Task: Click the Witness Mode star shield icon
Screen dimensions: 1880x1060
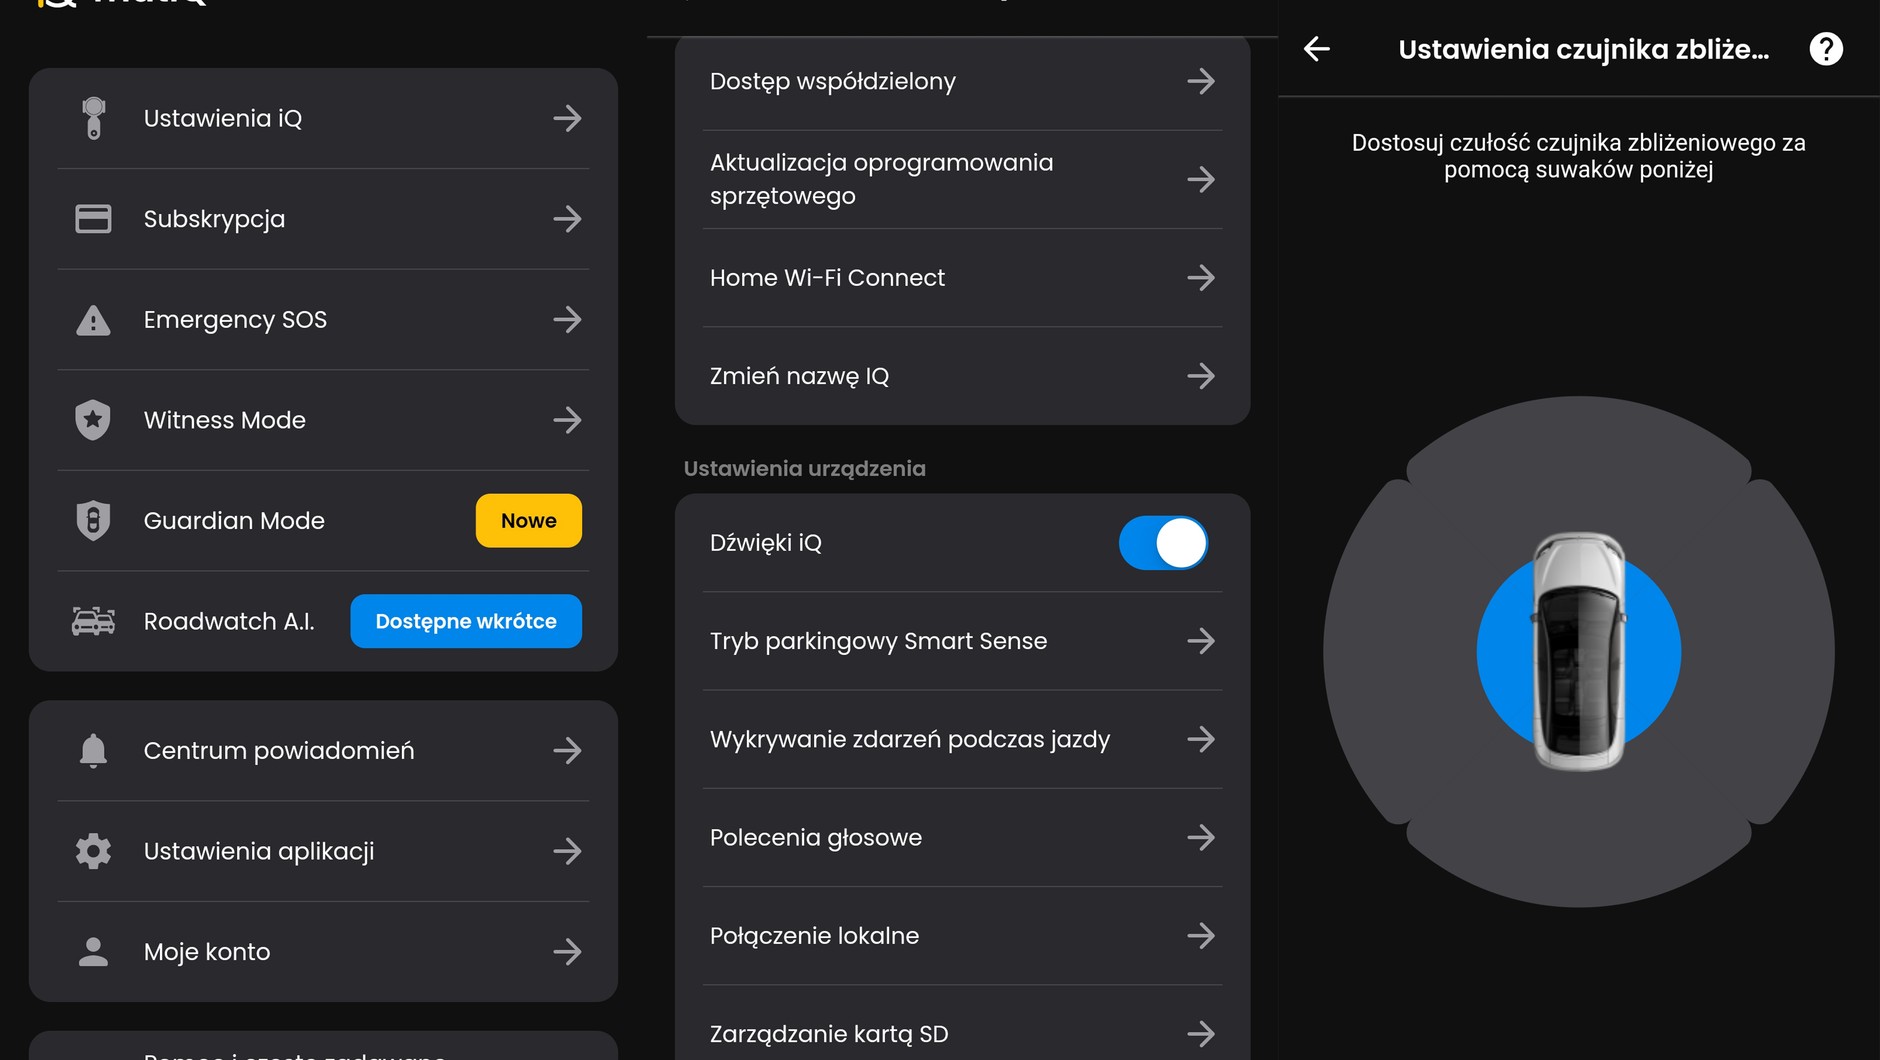Action: click(x=93, y=420)
